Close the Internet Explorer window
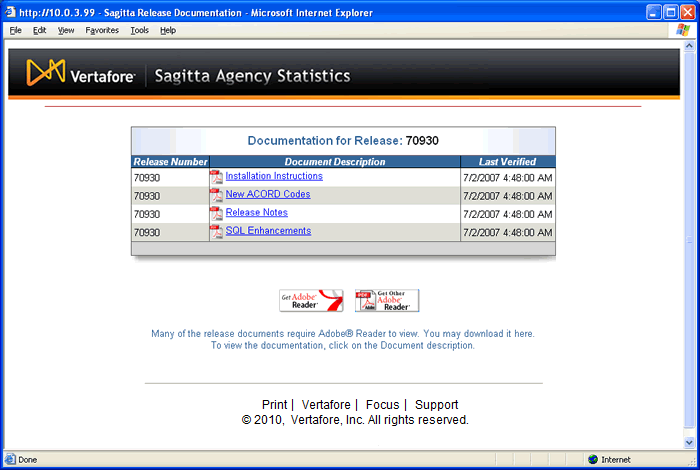700x470 pixels. 688,12
